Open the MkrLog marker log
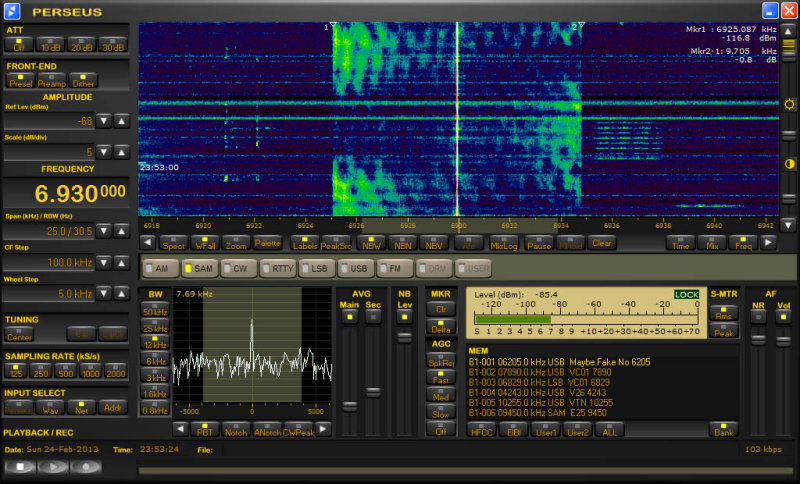The height and width of the screenshot is (484, 800). click(x=504, y=243)
